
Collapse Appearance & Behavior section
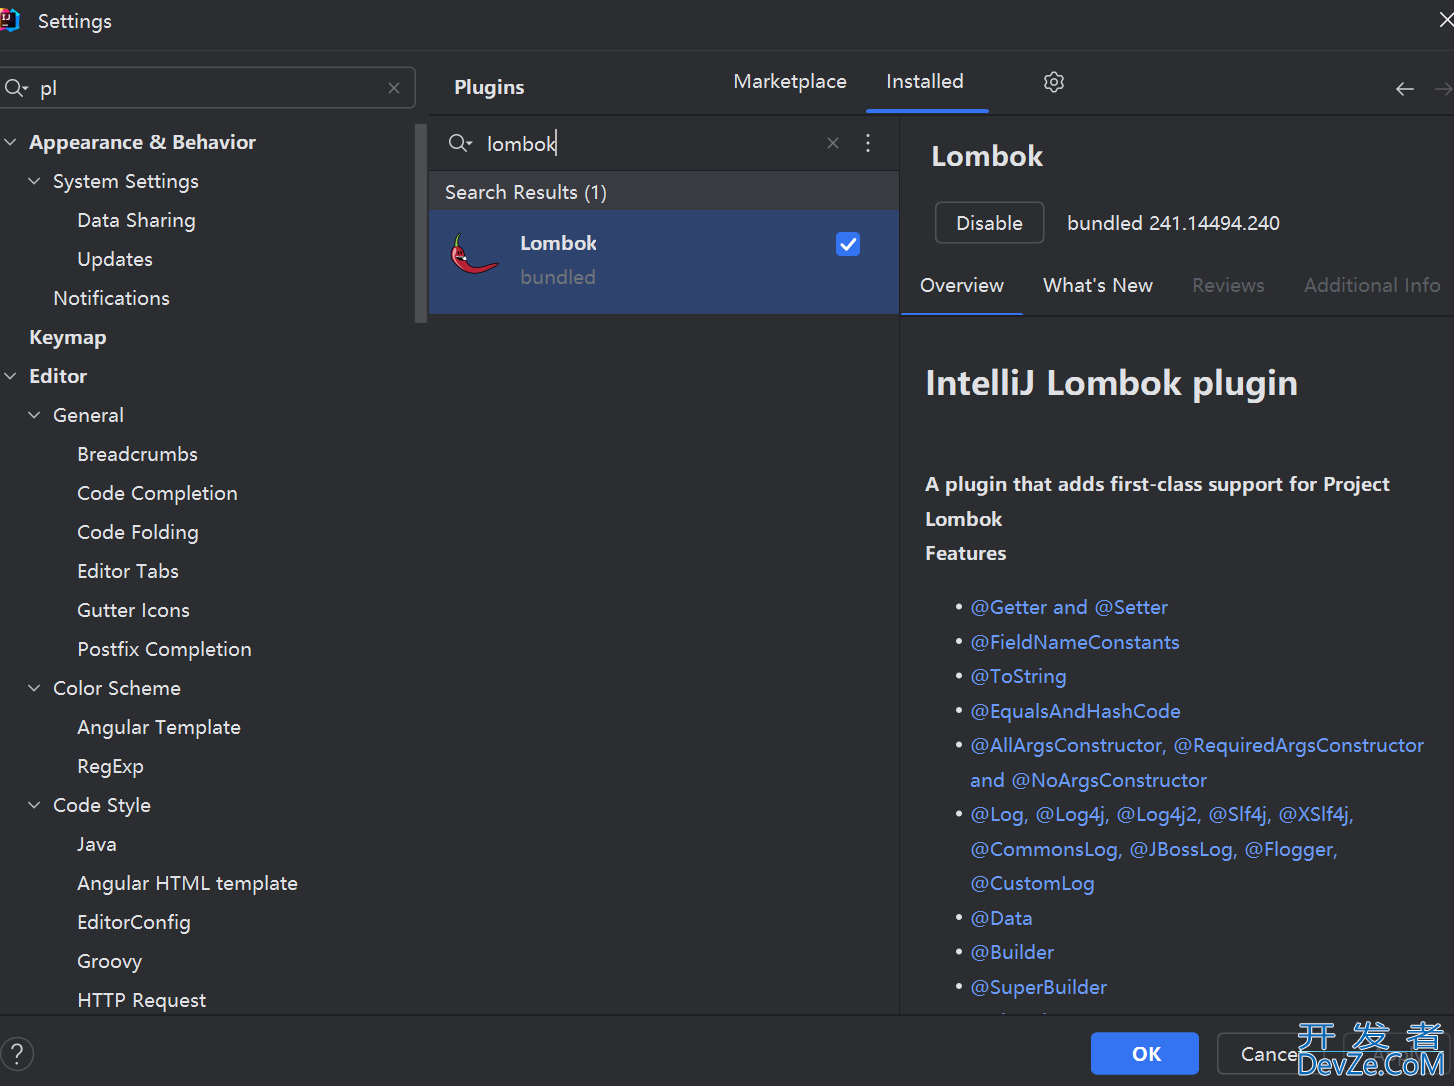click(x=11, y=142)
